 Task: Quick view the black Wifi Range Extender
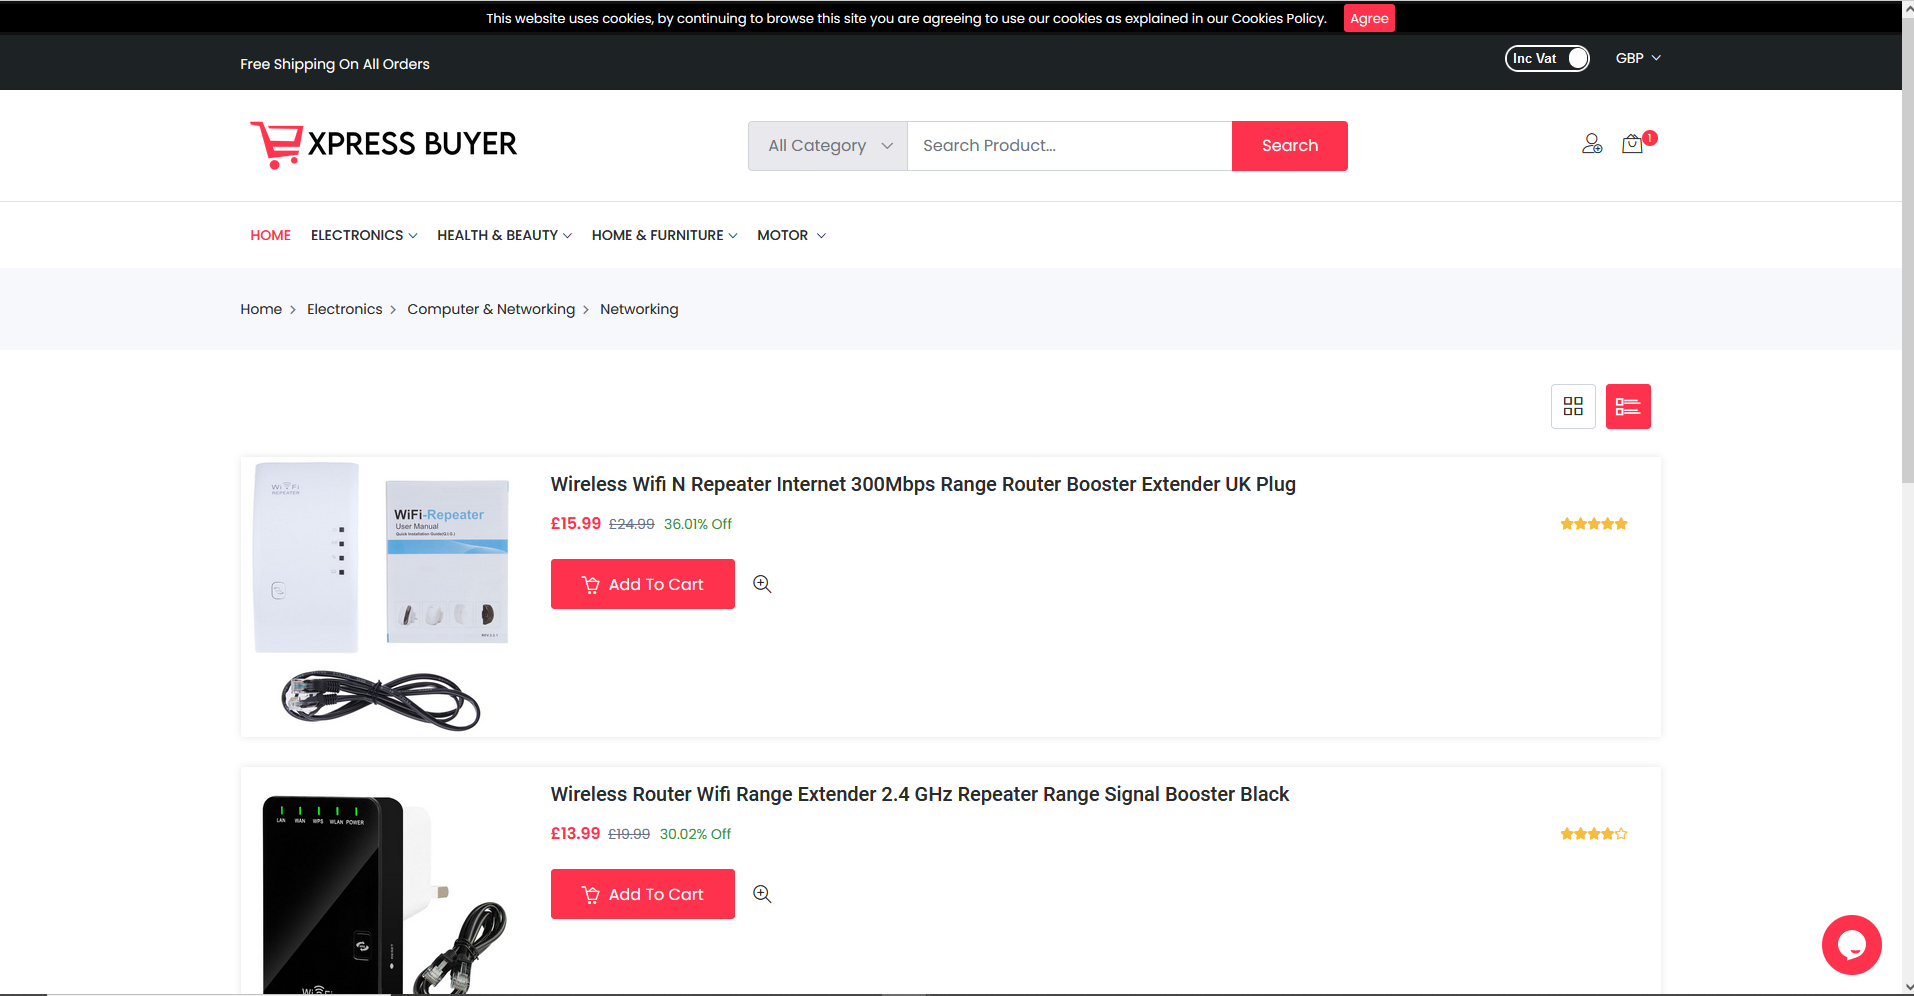[x=762, y=894]
